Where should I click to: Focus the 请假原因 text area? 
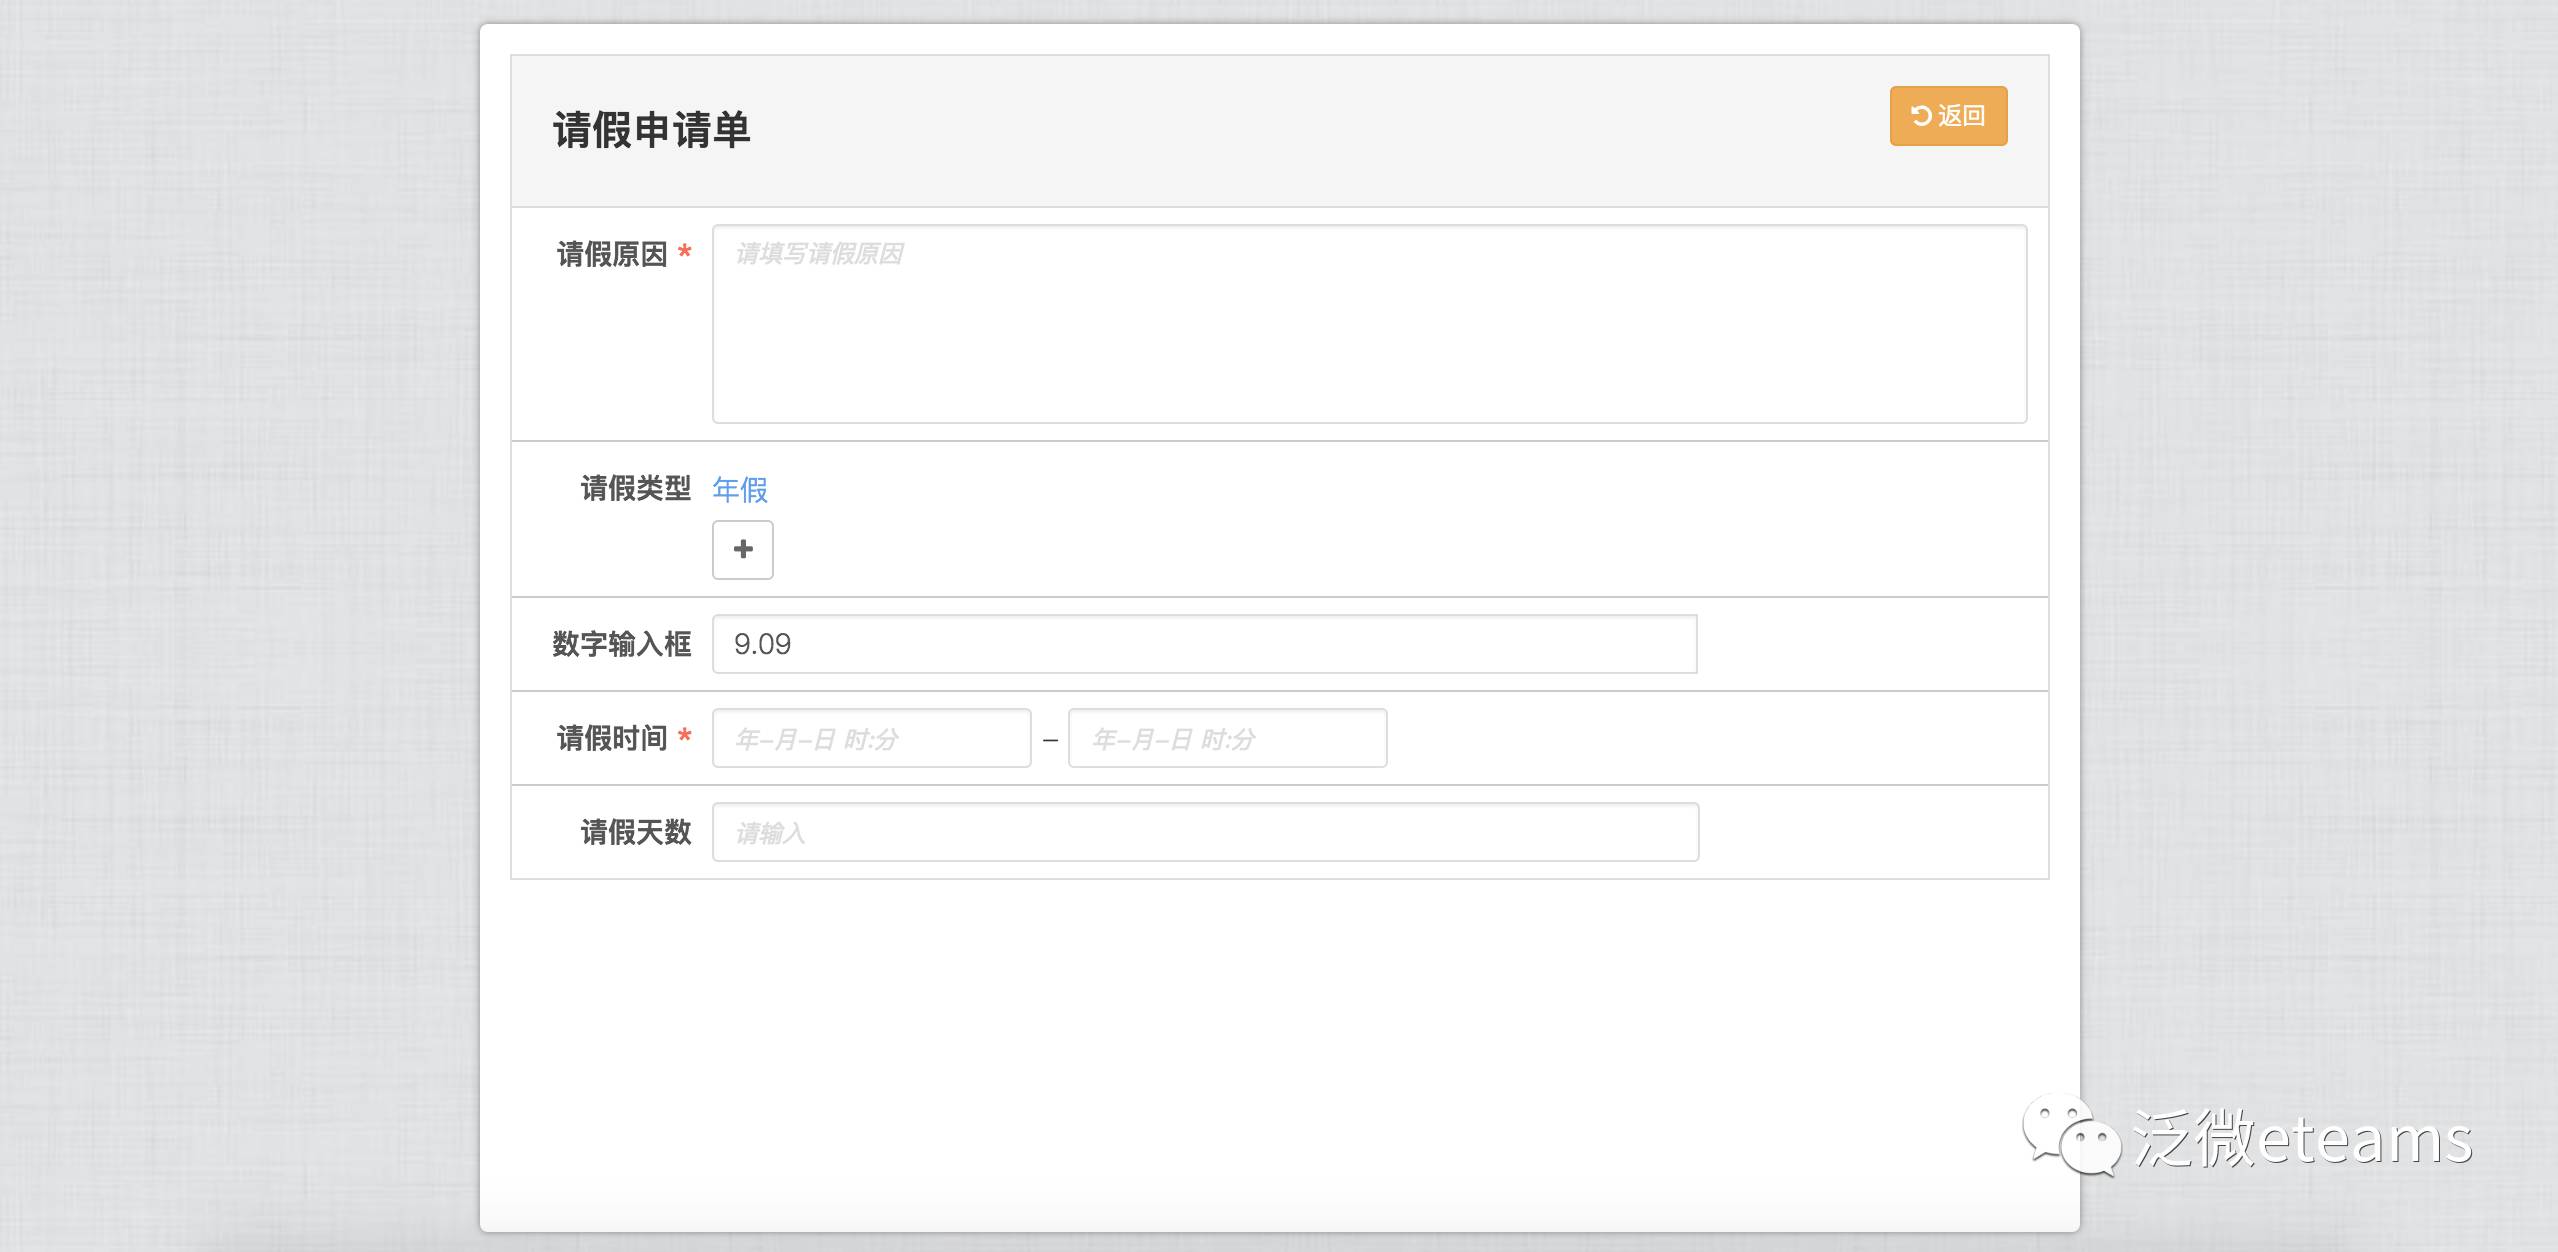(1368, 324)
